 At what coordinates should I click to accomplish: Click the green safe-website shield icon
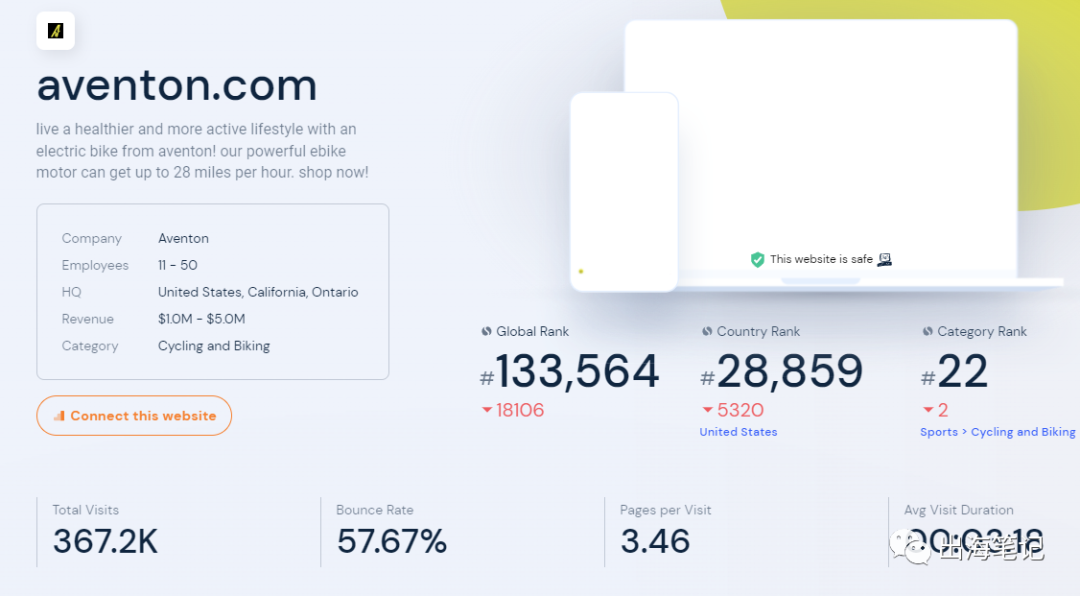(x=757, y=260)
